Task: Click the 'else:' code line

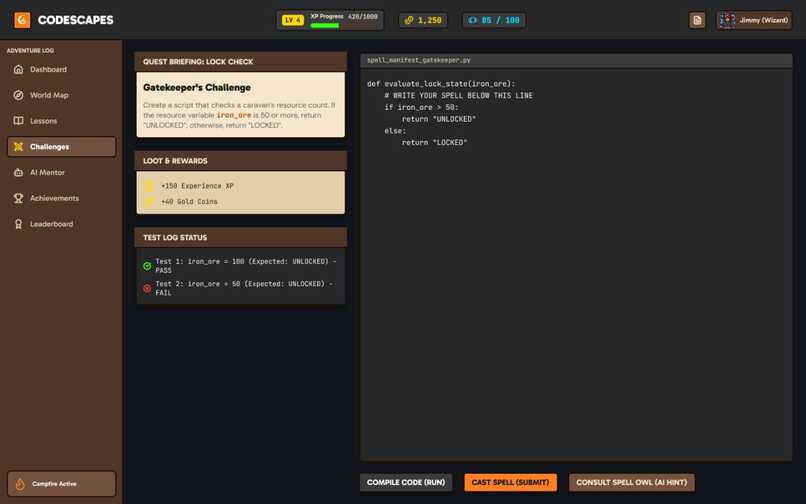Action: point(395,131)
